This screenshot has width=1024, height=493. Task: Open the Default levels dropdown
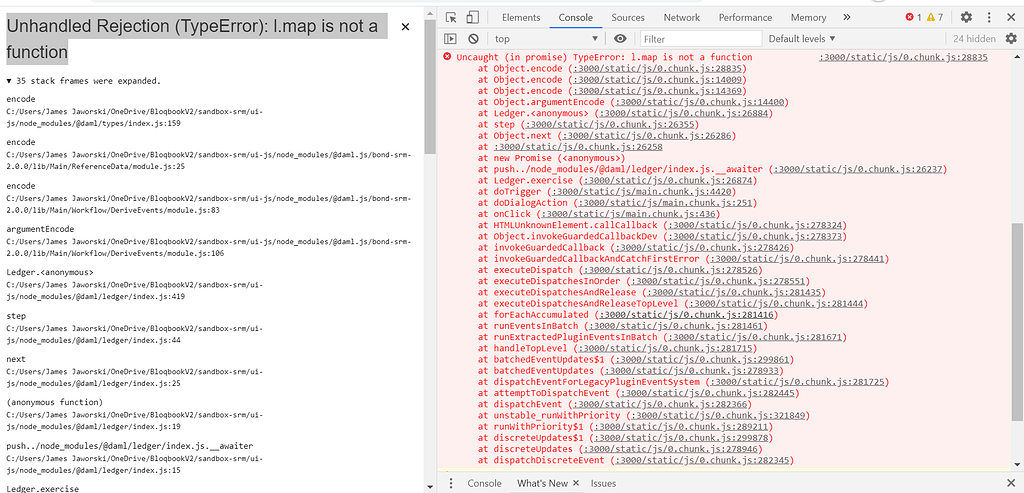click(802, 39)
